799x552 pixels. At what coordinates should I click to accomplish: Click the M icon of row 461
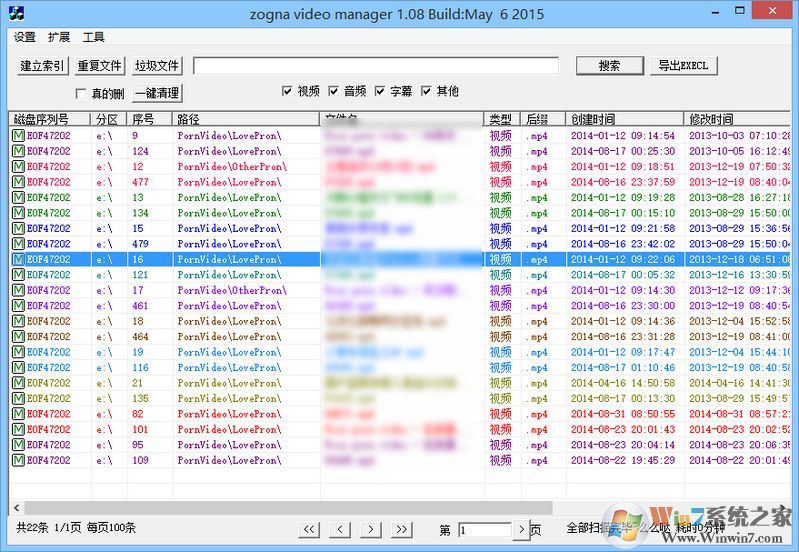[x=18, y=305]
